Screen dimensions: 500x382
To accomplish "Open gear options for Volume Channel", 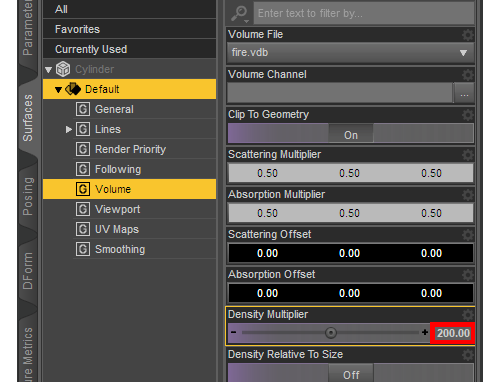I will pos(468,75).
